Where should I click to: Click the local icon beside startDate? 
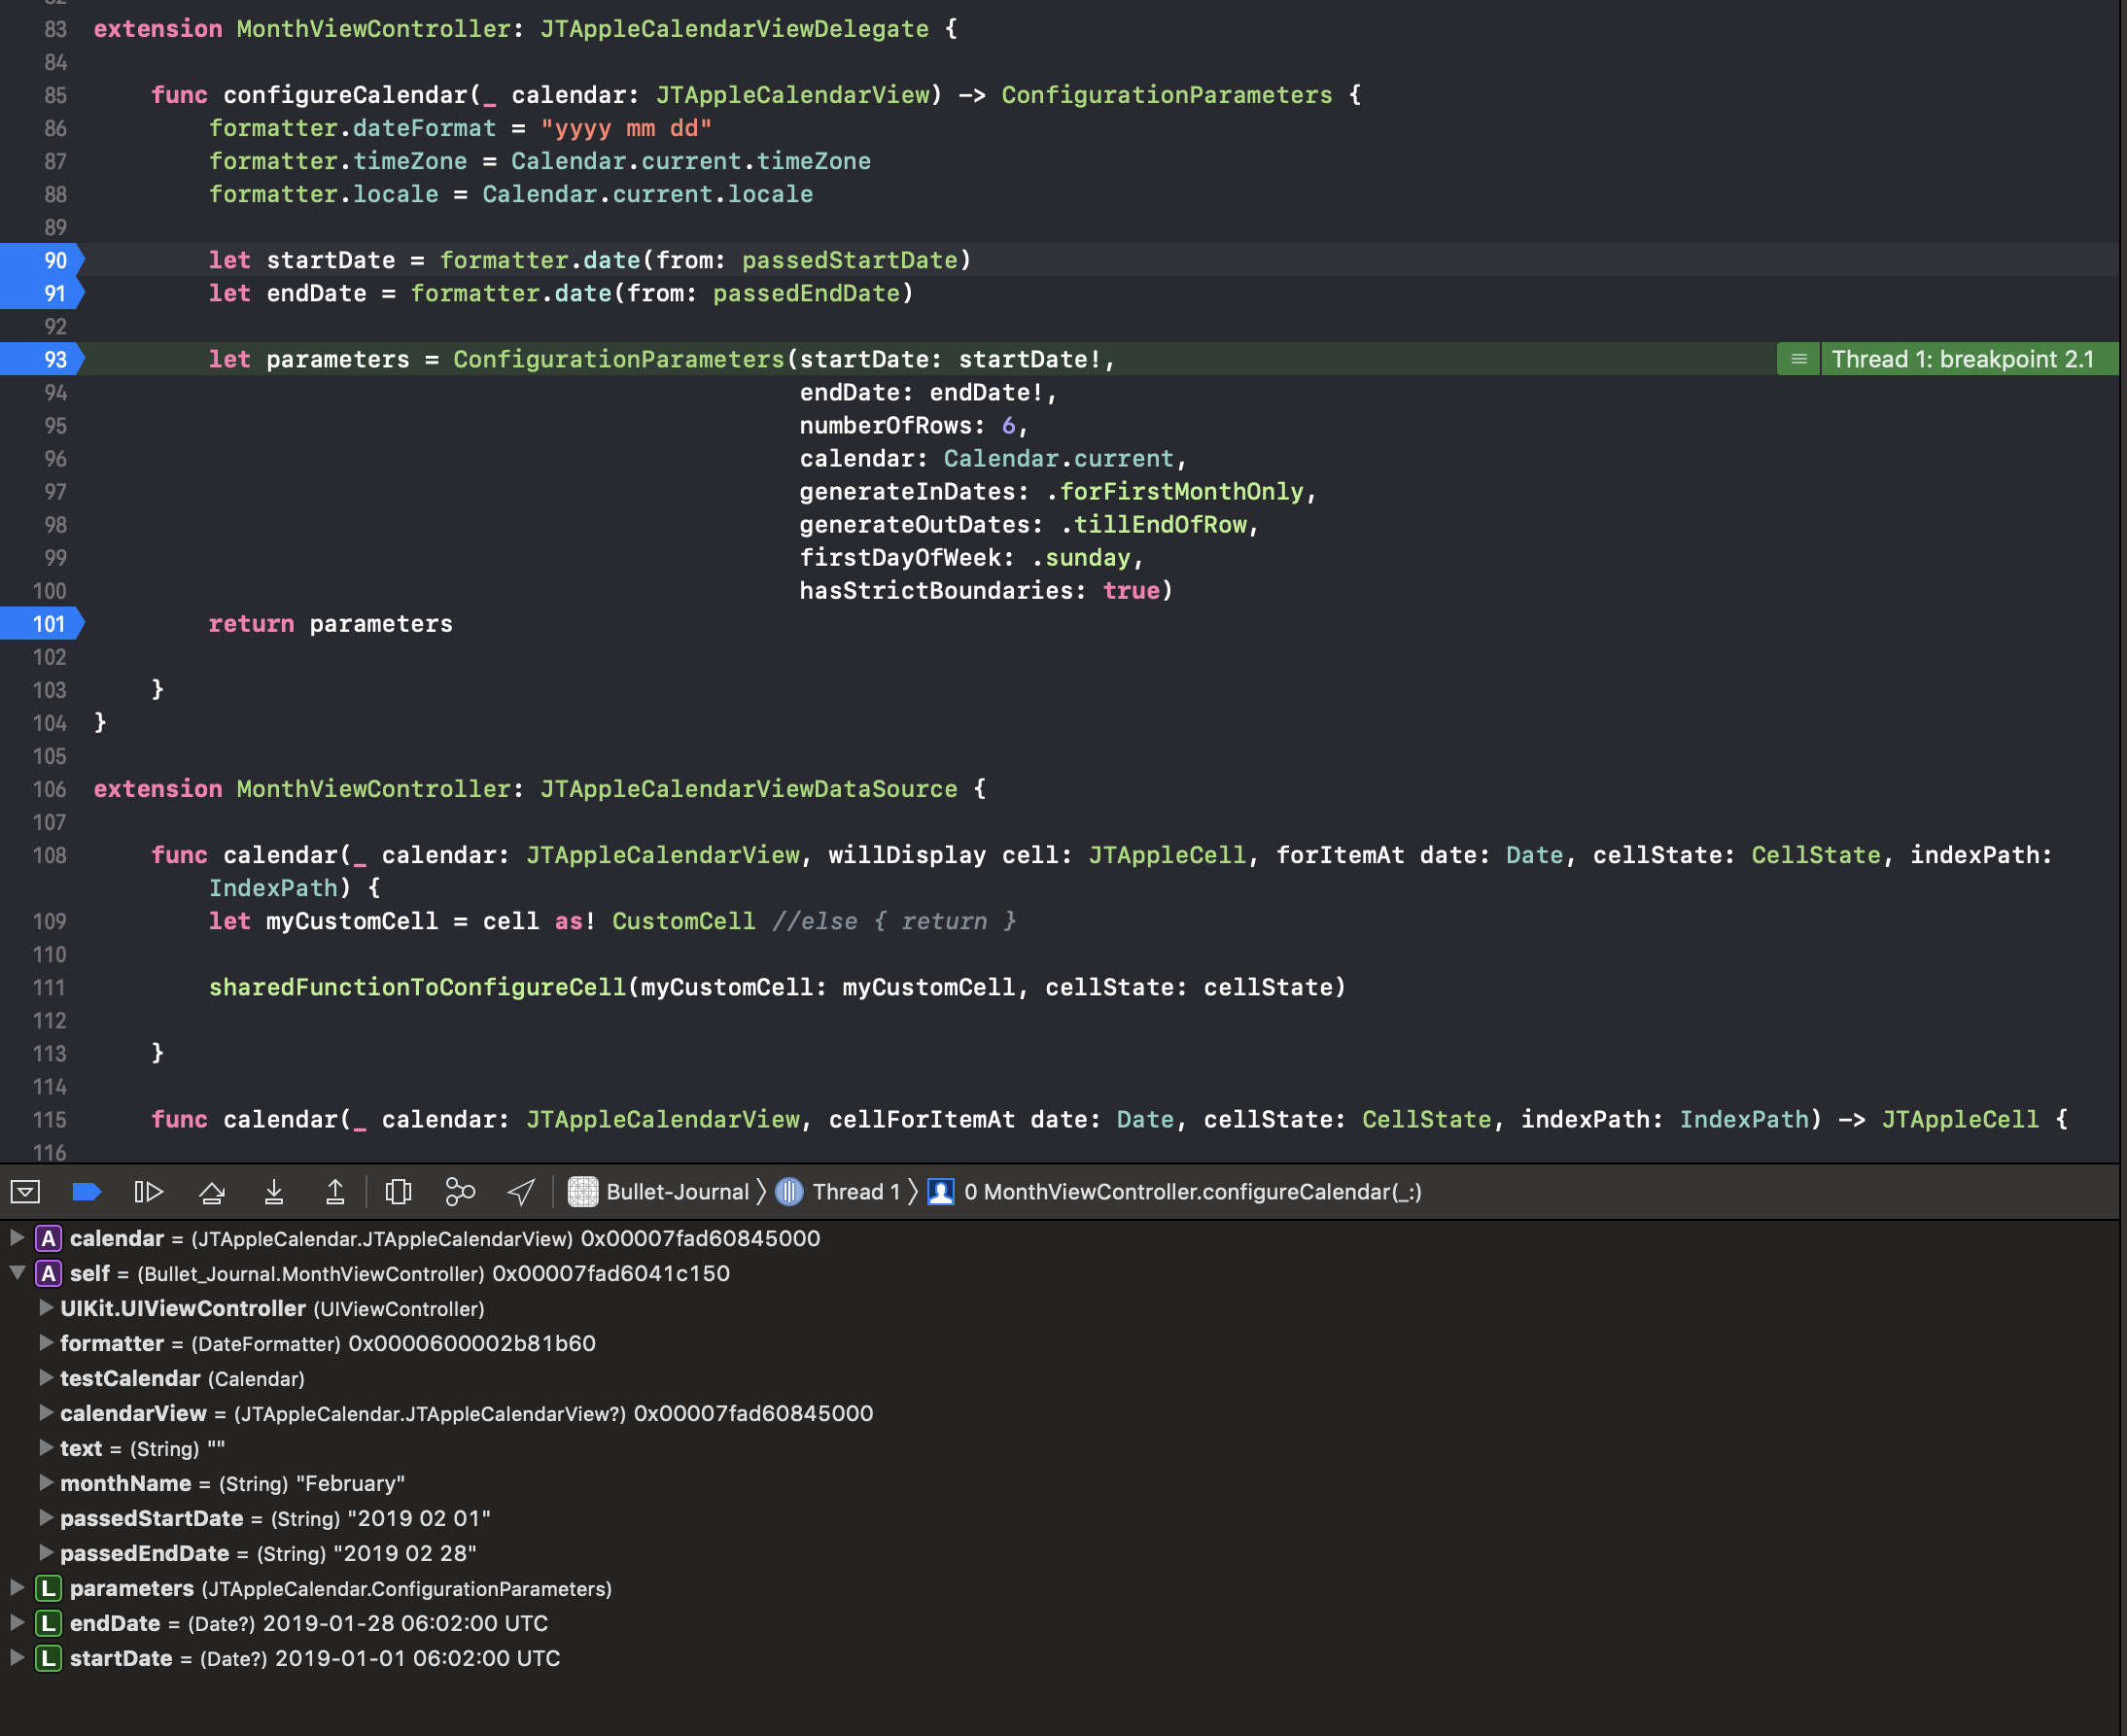click(48, 1658)
